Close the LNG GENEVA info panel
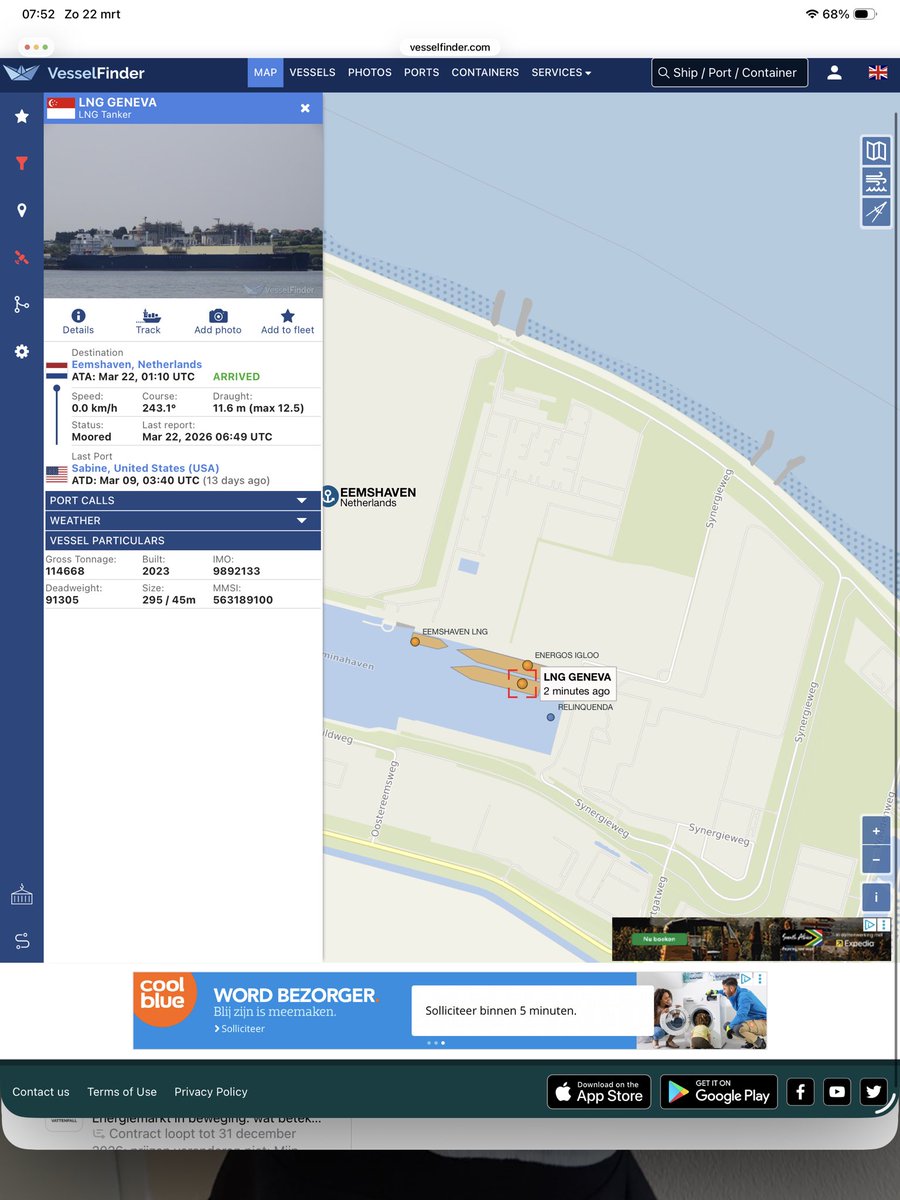 click(305, 108)
